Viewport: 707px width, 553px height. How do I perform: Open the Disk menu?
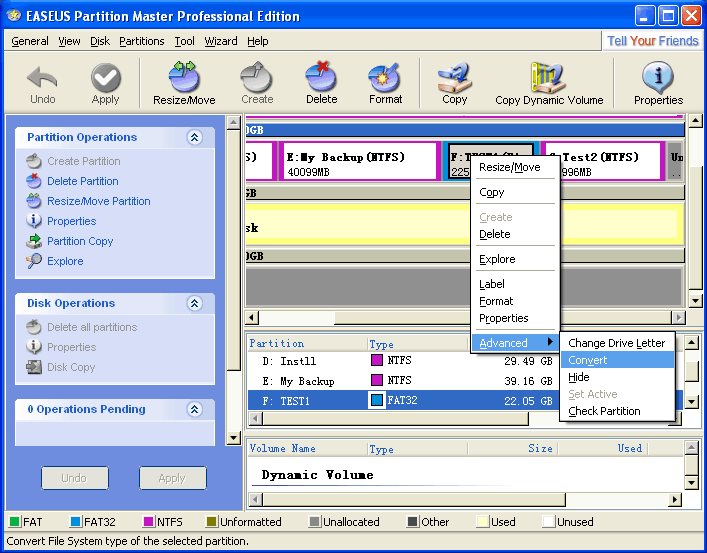100,41
